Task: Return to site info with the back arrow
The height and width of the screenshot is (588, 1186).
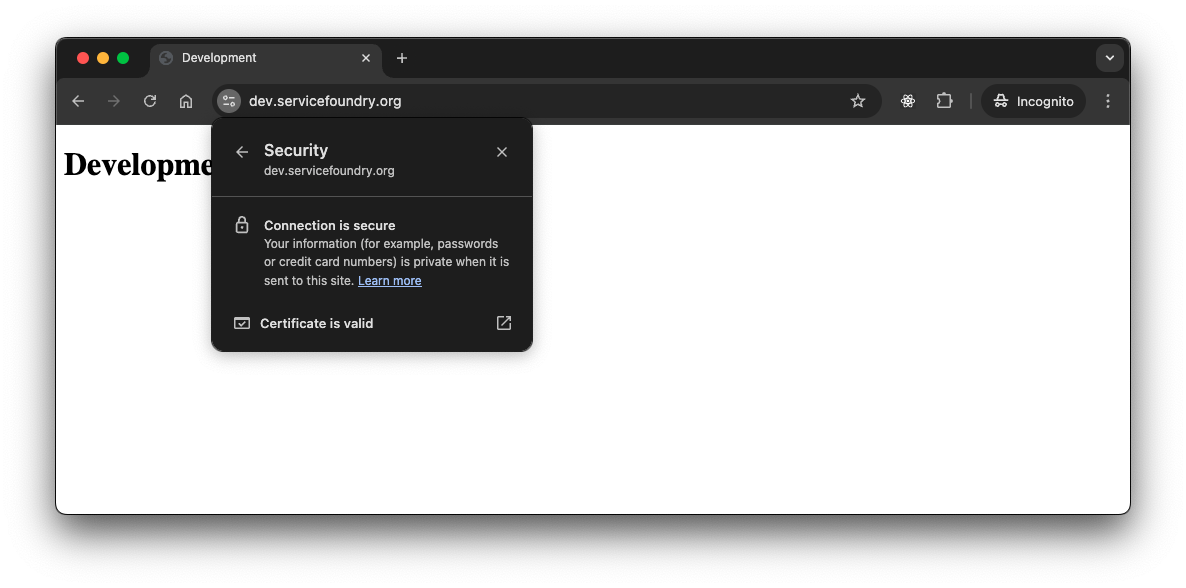Action: tap(241, 151)
